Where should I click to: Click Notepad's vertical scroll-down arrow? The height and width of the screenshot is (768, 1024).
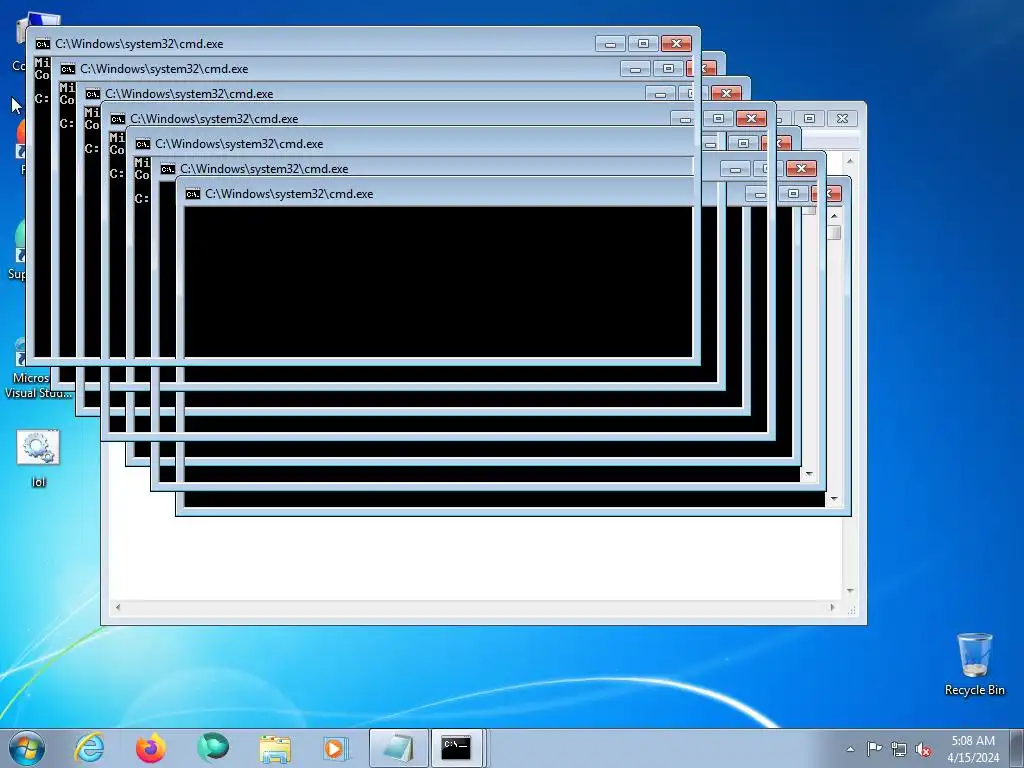pos(850,591)
